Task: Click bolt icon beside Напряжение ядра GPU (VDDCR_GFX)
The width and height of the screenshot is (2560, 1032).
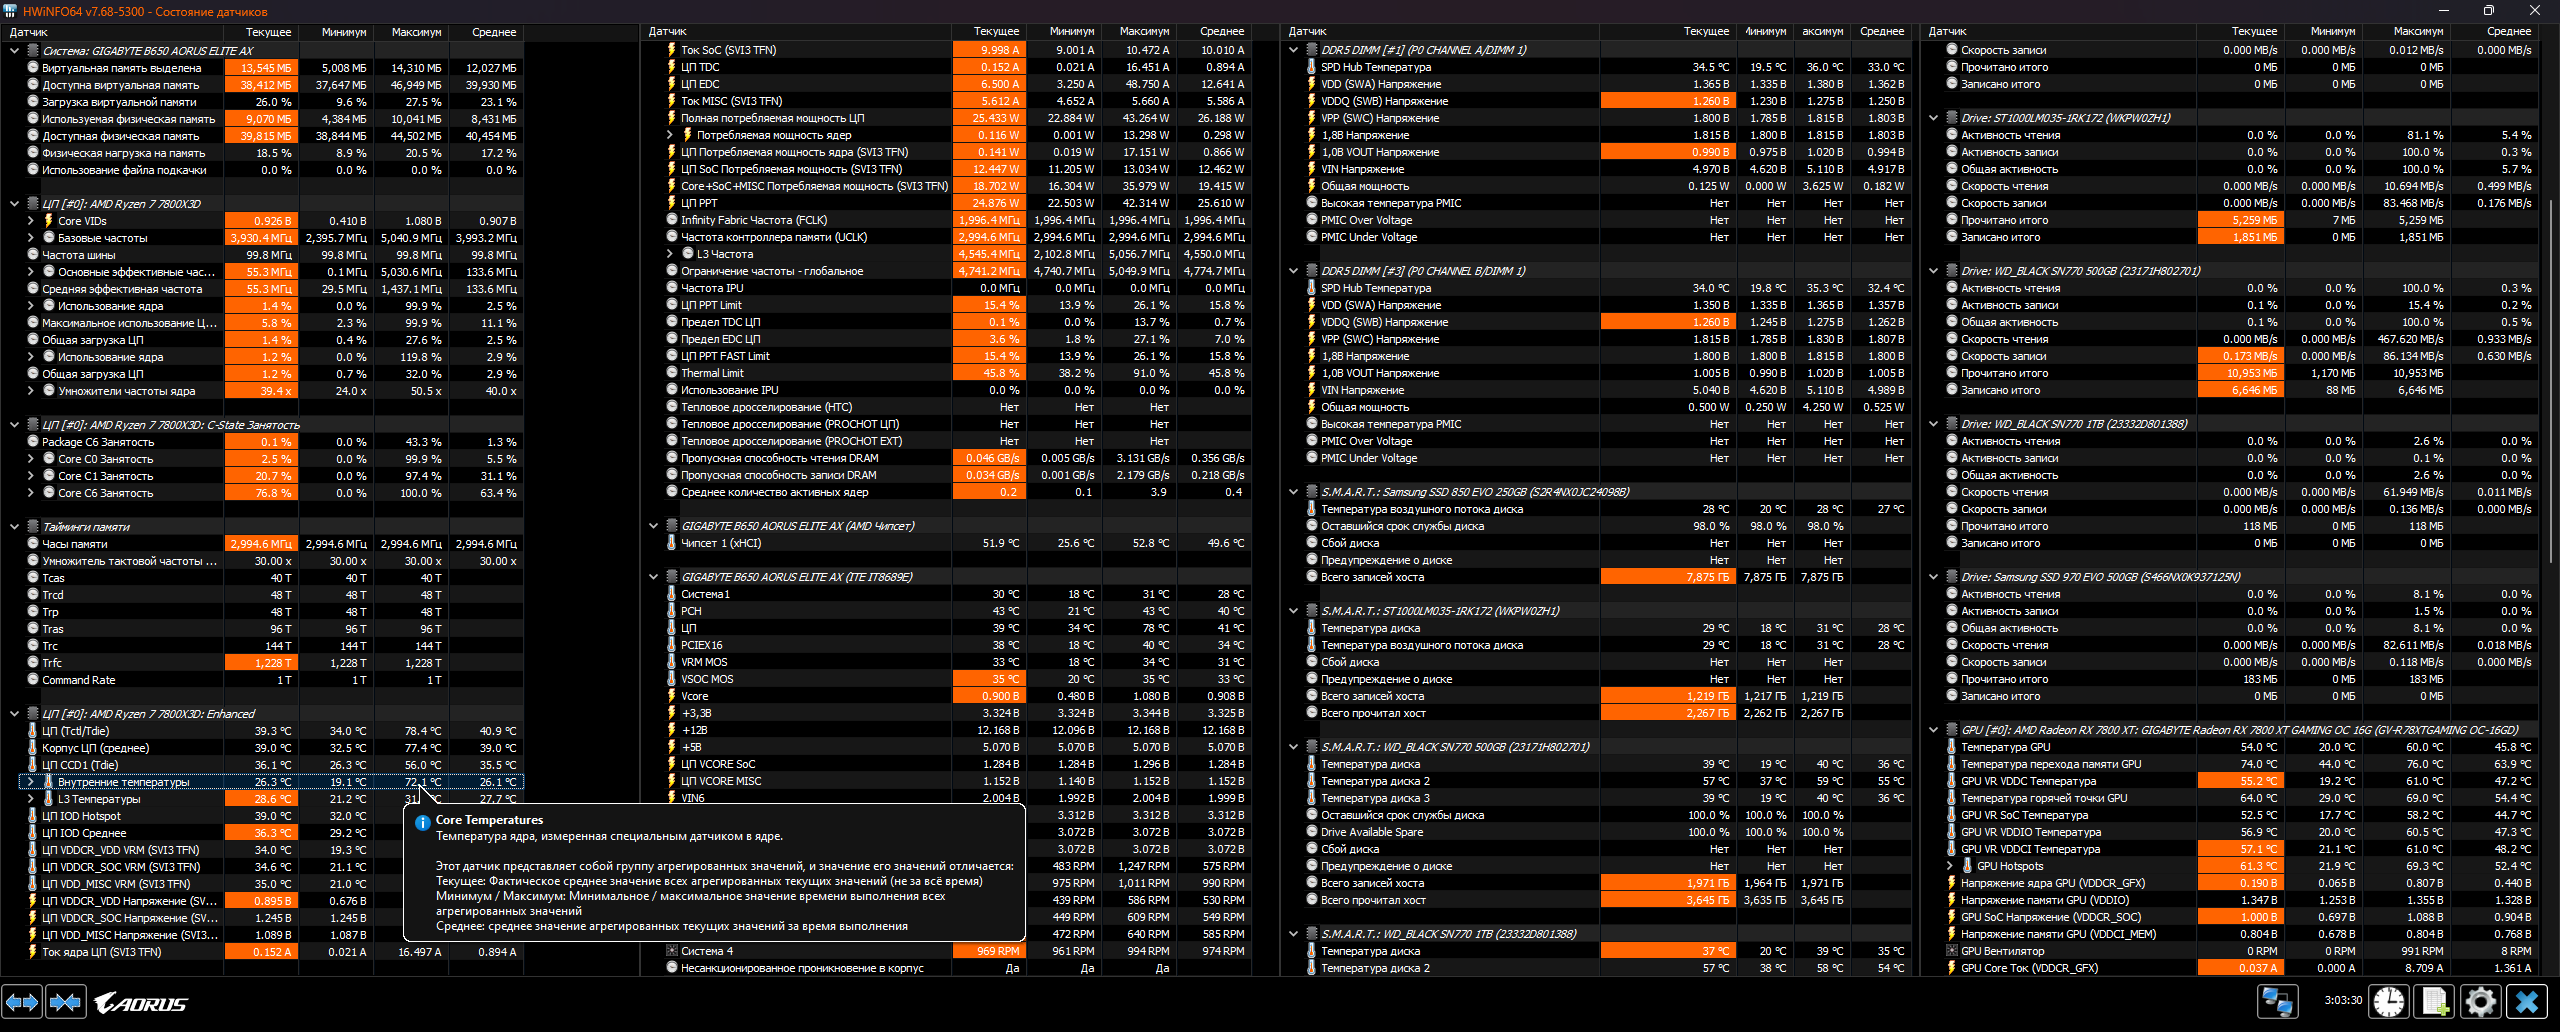Action: [1952, 883]
